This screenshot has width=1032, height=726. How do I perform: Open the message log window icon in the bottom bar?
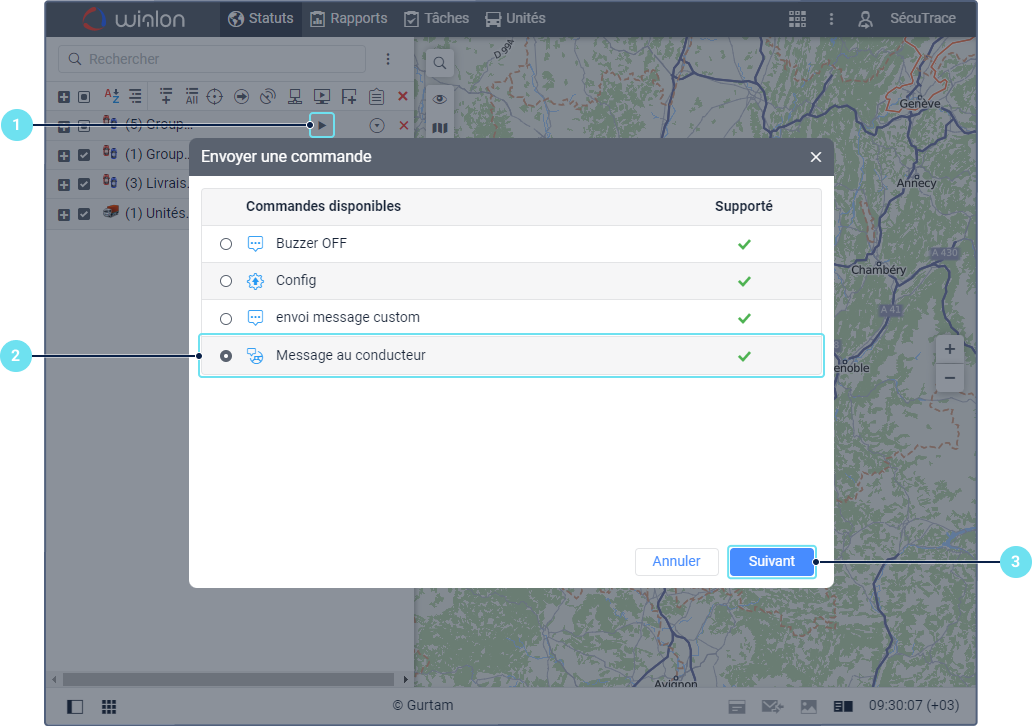coord(737,707)
